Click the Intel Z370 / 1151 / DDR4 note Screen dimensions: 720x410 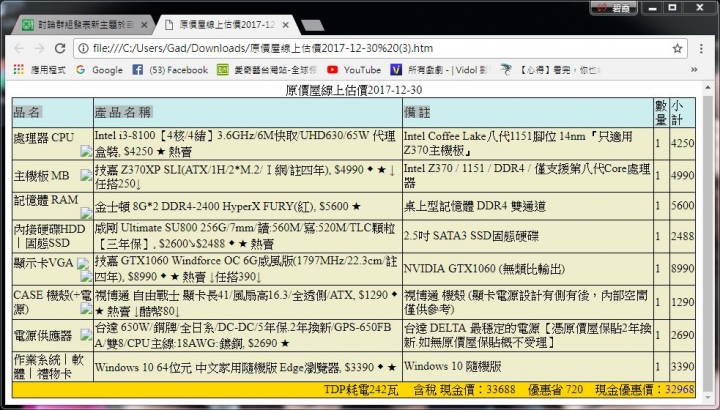coord(527,176)
